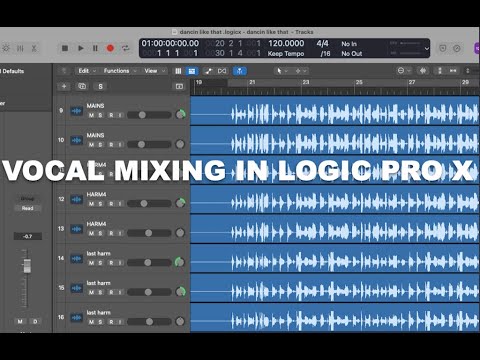Open the LCD display mode dropdown
This screenshot has height=360, width=480.
click(426, 49)
